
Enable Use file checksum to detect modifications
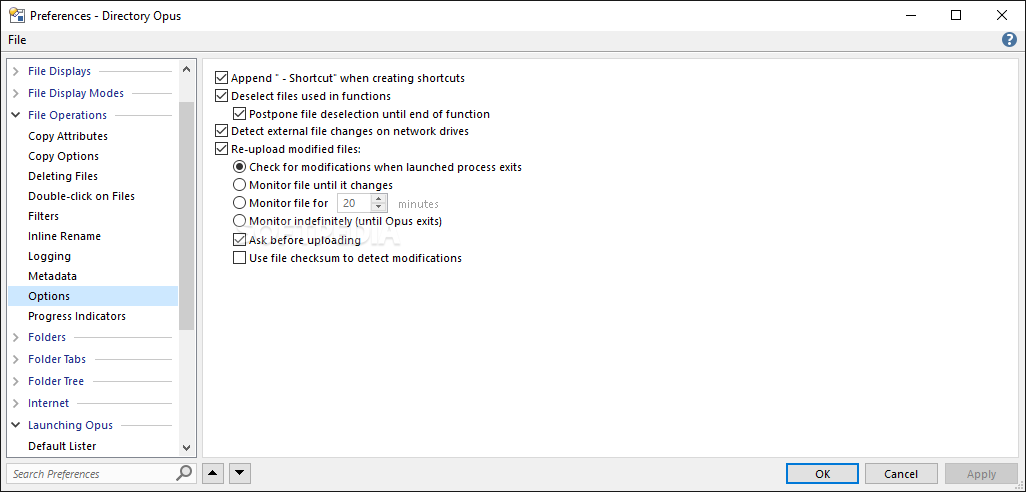point(239,258)
